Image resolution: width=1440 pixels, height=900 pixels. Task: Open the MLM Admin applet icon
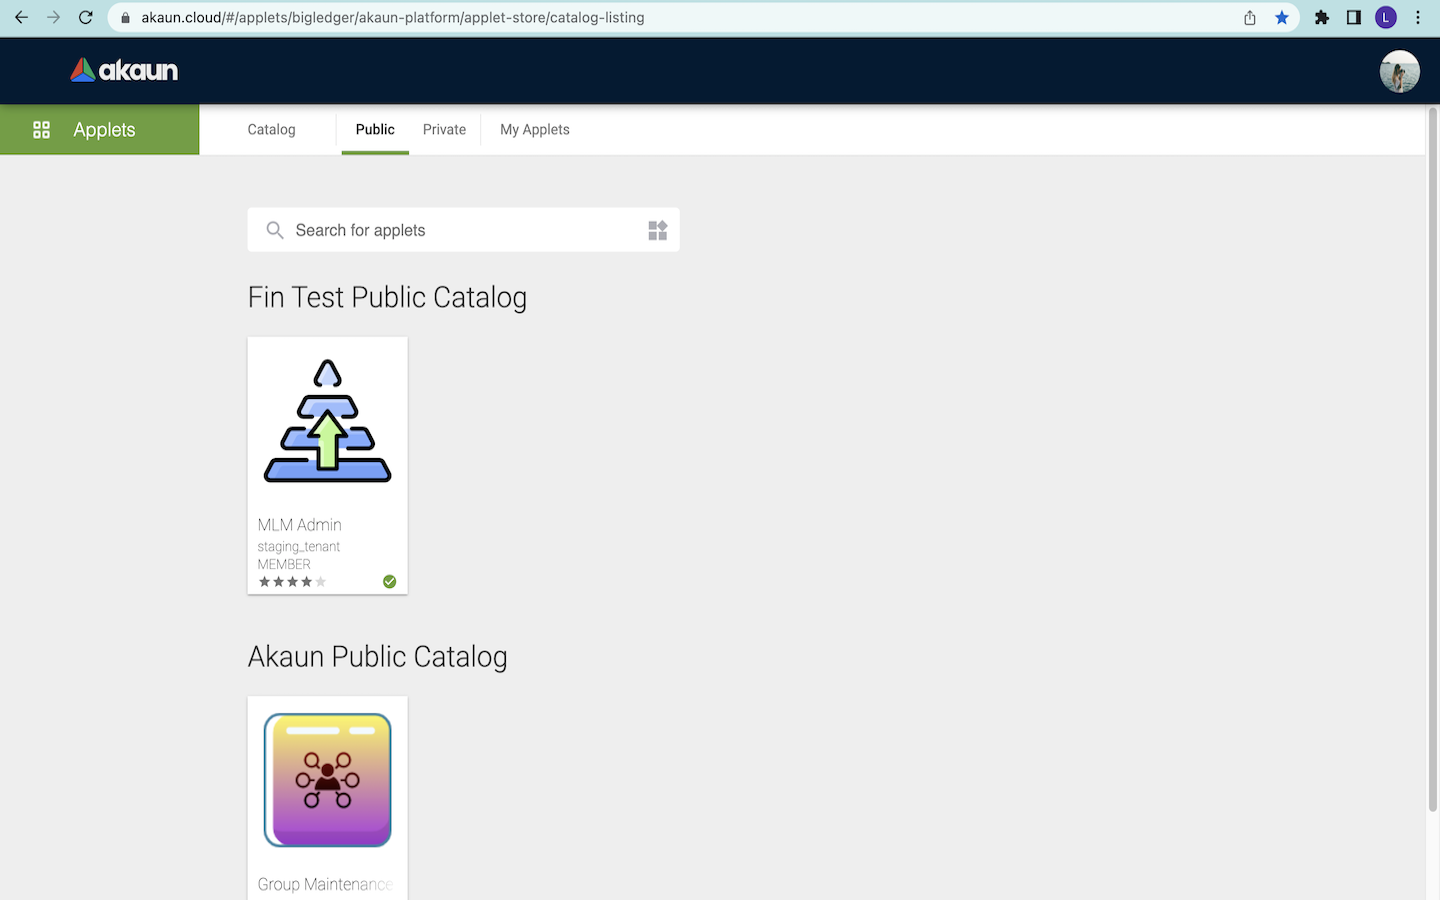click(328, 421)
